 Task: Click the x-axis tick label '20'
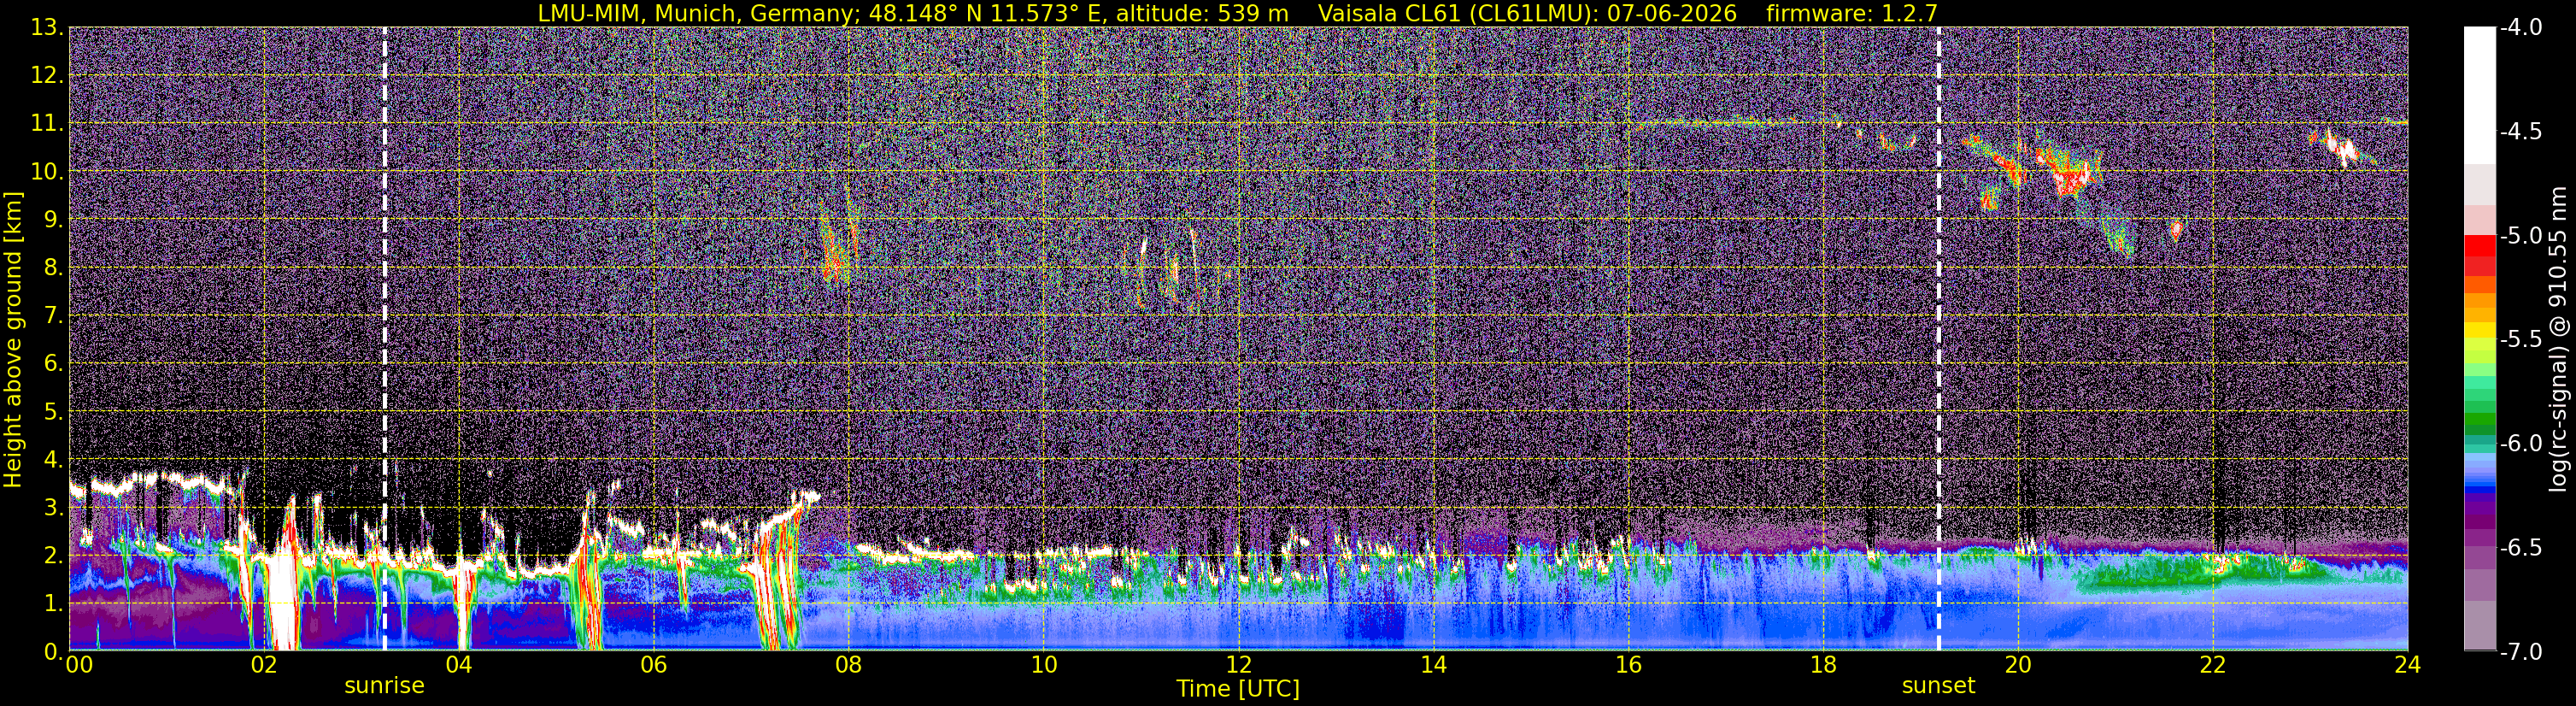2018,665
